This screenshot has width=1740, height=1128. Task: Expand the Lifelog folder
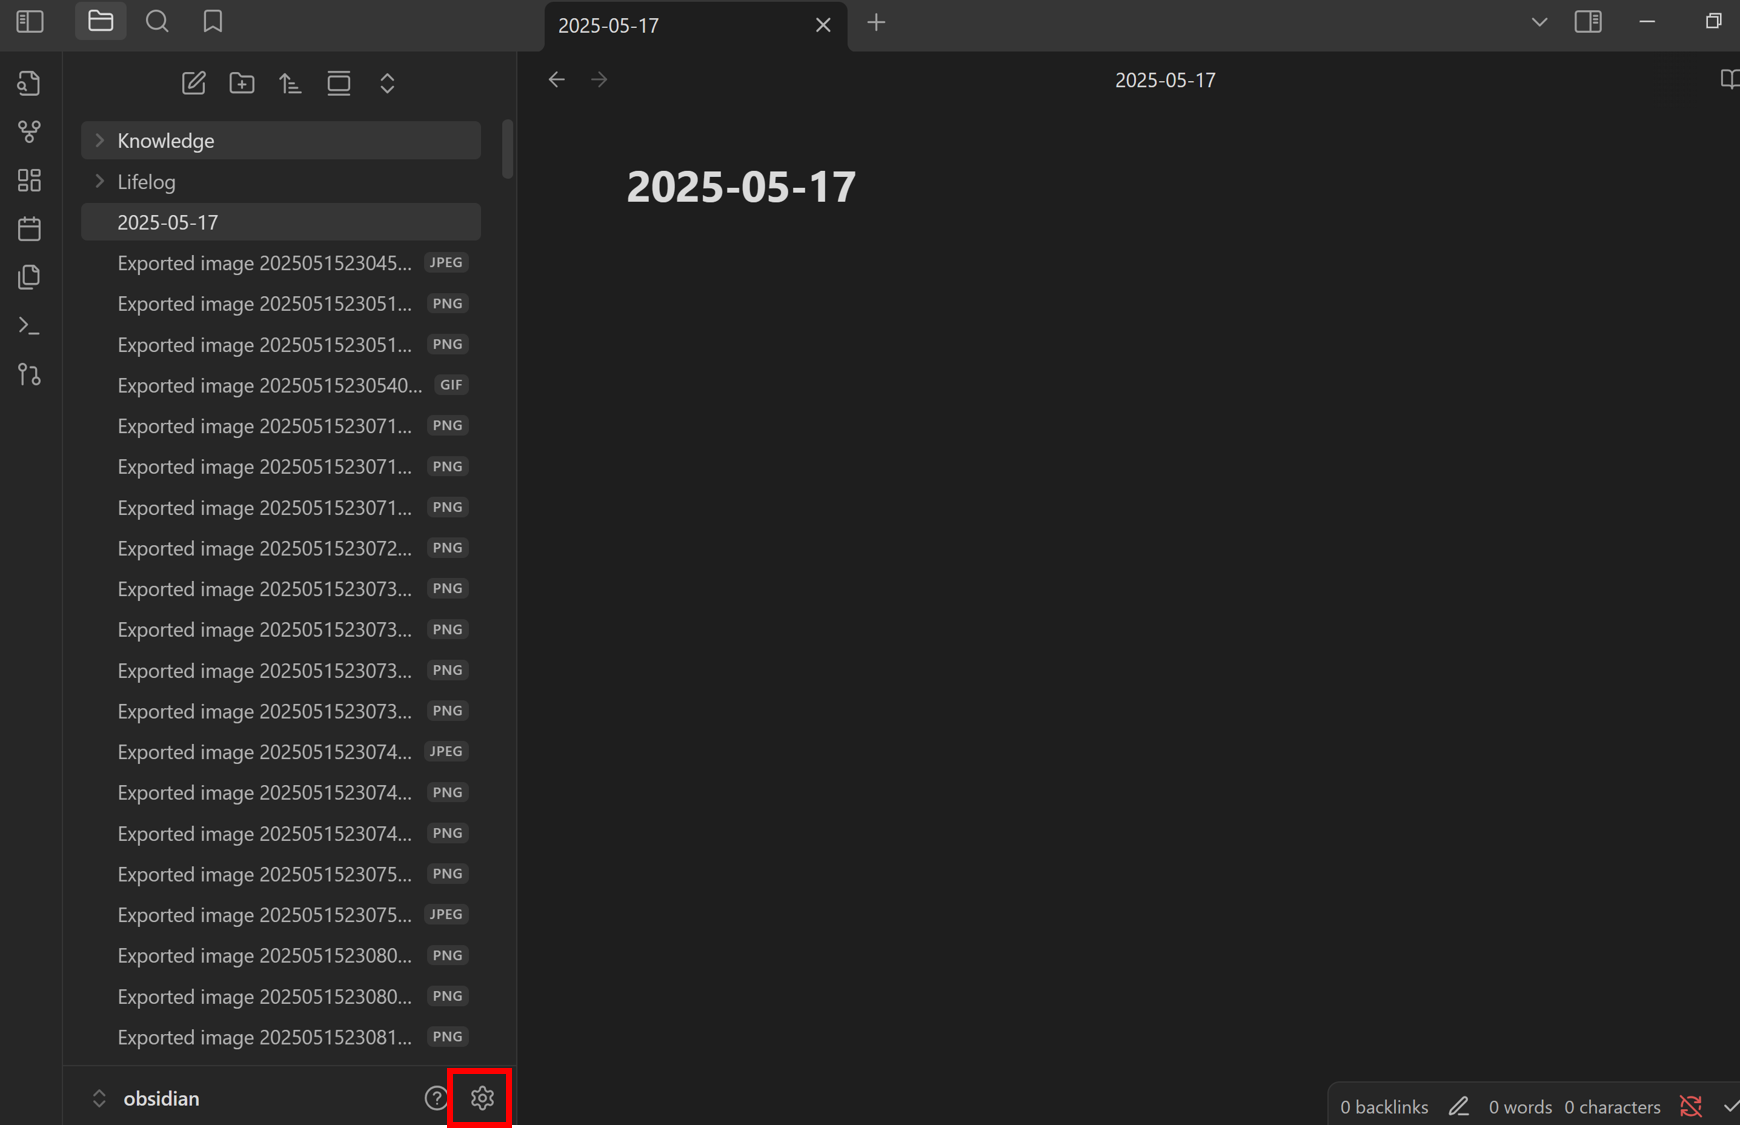100,182
